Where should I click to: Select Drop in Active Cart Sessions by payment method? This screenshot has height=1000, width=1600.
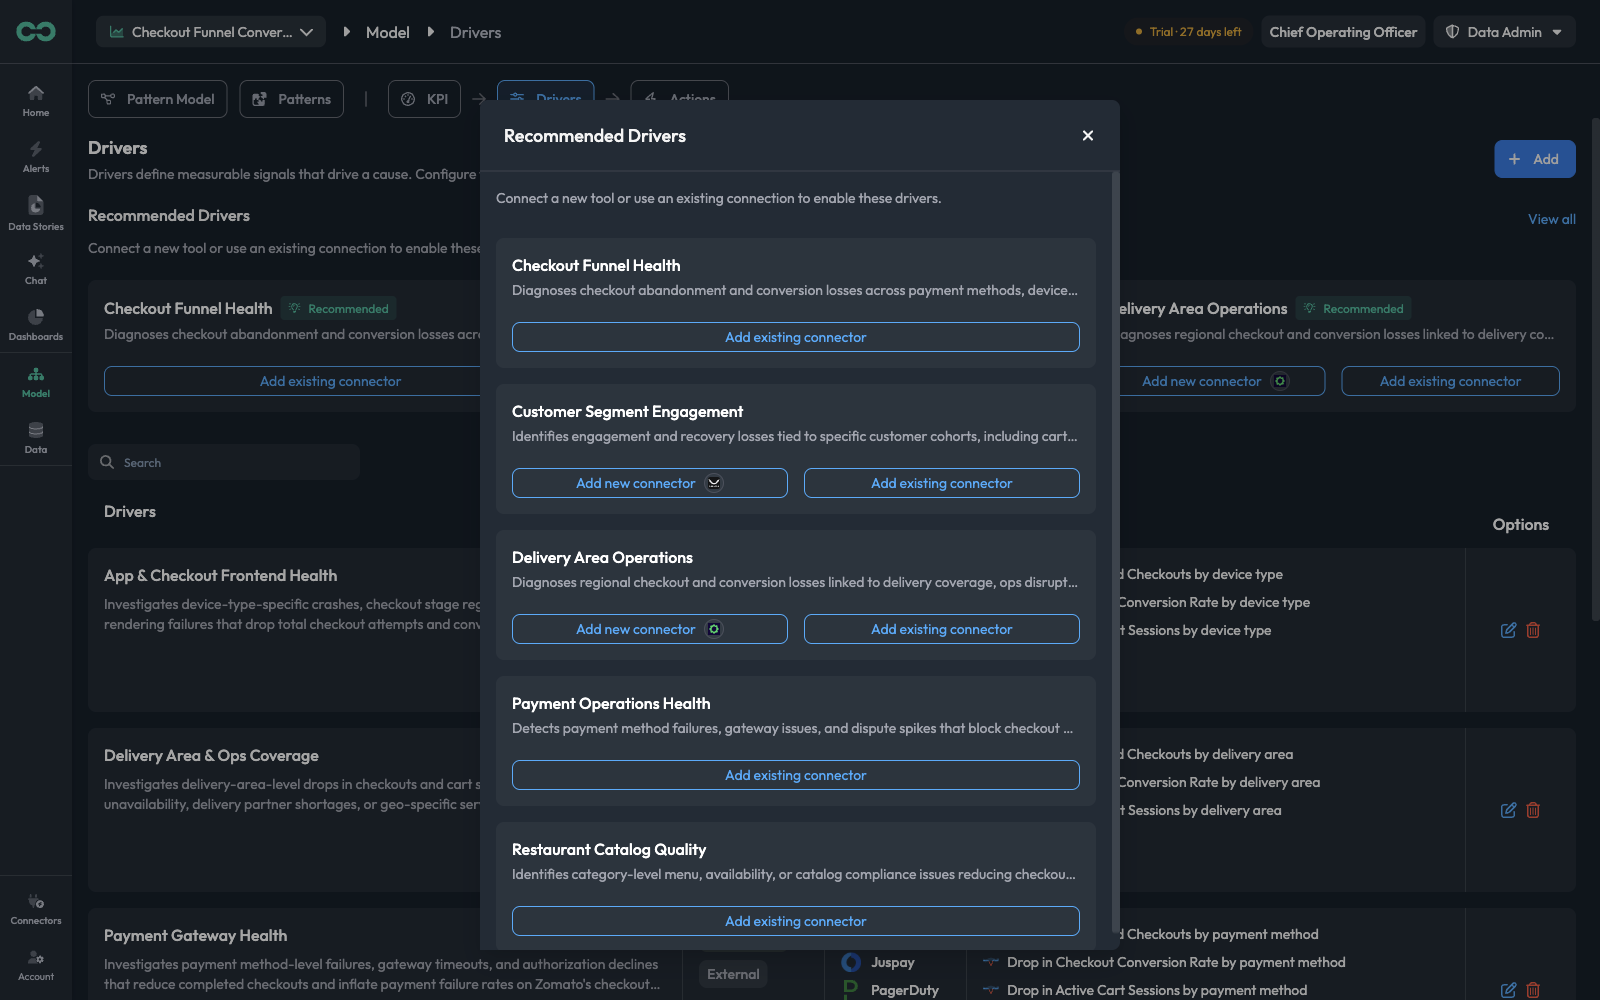pos(1156,990)
